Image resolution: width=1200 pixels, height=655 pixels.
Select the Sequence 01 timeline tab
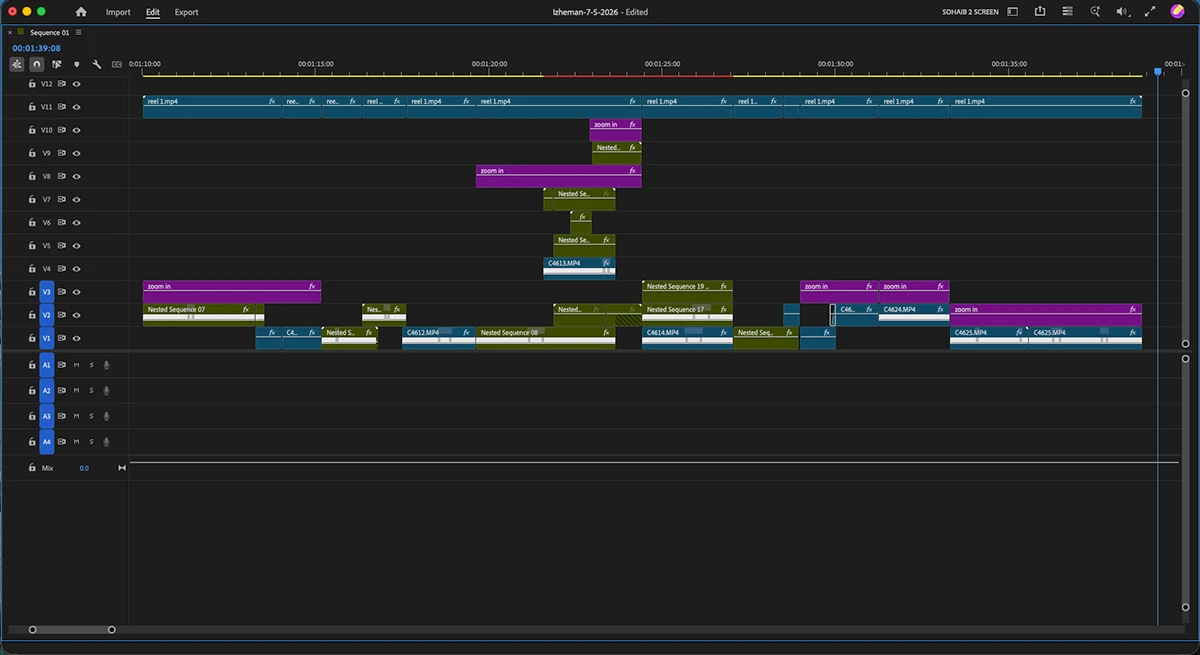50,32
